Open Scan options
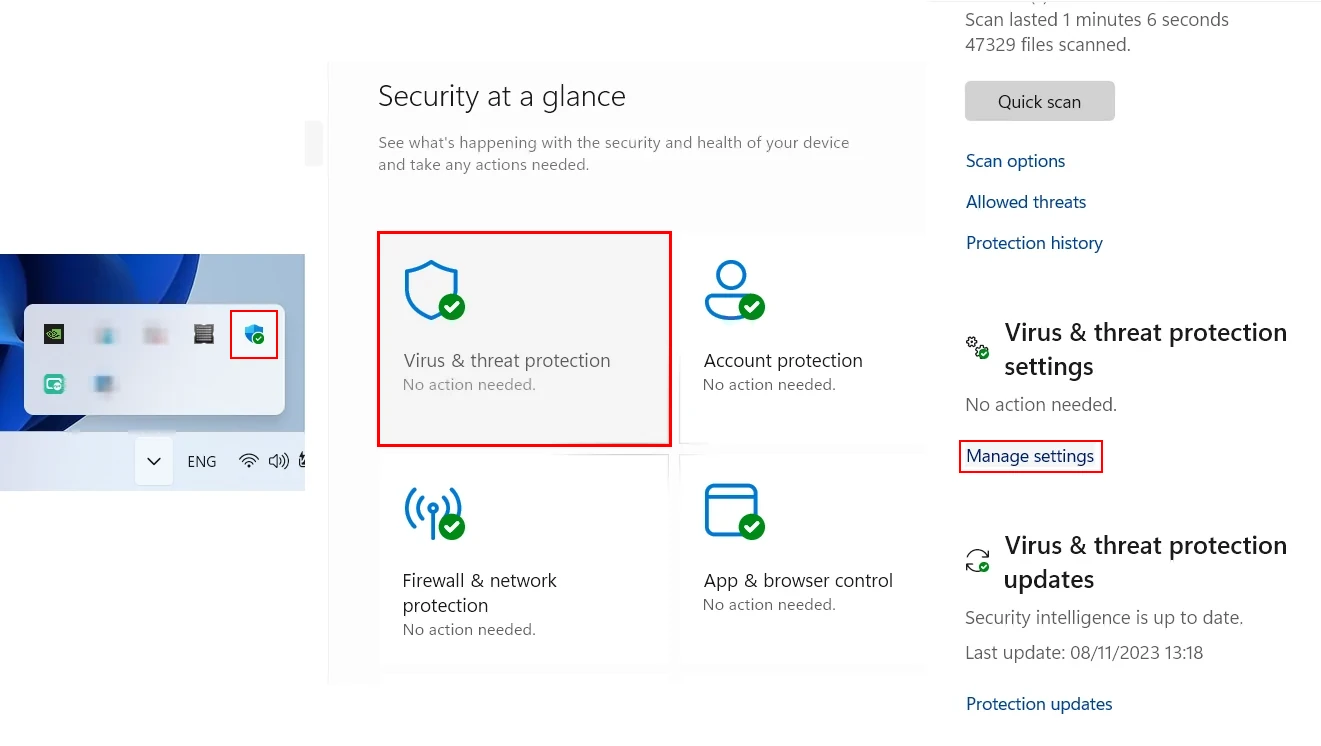 (x=1015, y=160)
